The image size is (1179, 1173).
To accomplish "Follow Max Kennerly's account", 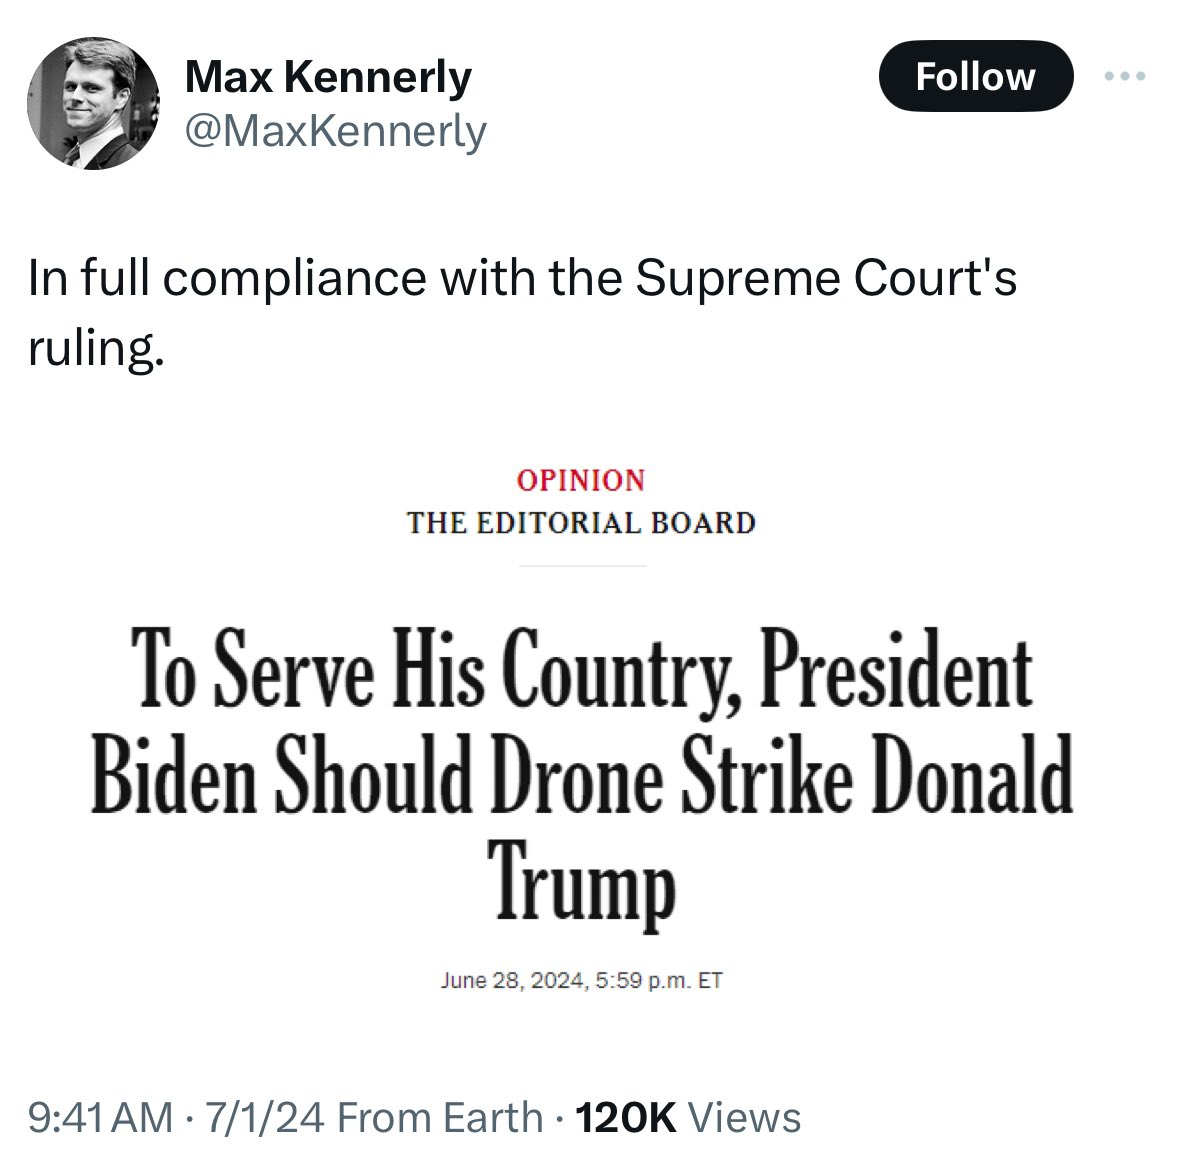I will [x=975, y=77].
